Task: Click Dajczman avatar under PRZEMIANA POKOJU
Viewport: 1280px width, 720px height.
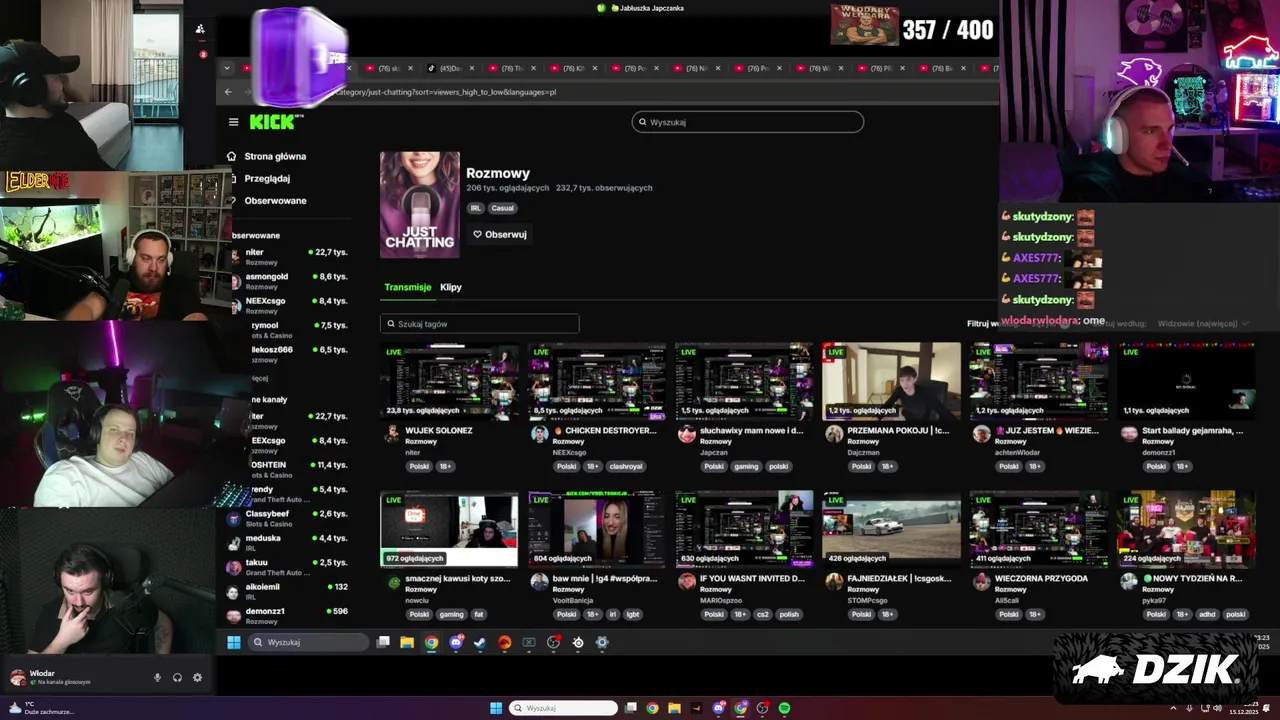Action: pyautogui.click(x=834, y=433)
